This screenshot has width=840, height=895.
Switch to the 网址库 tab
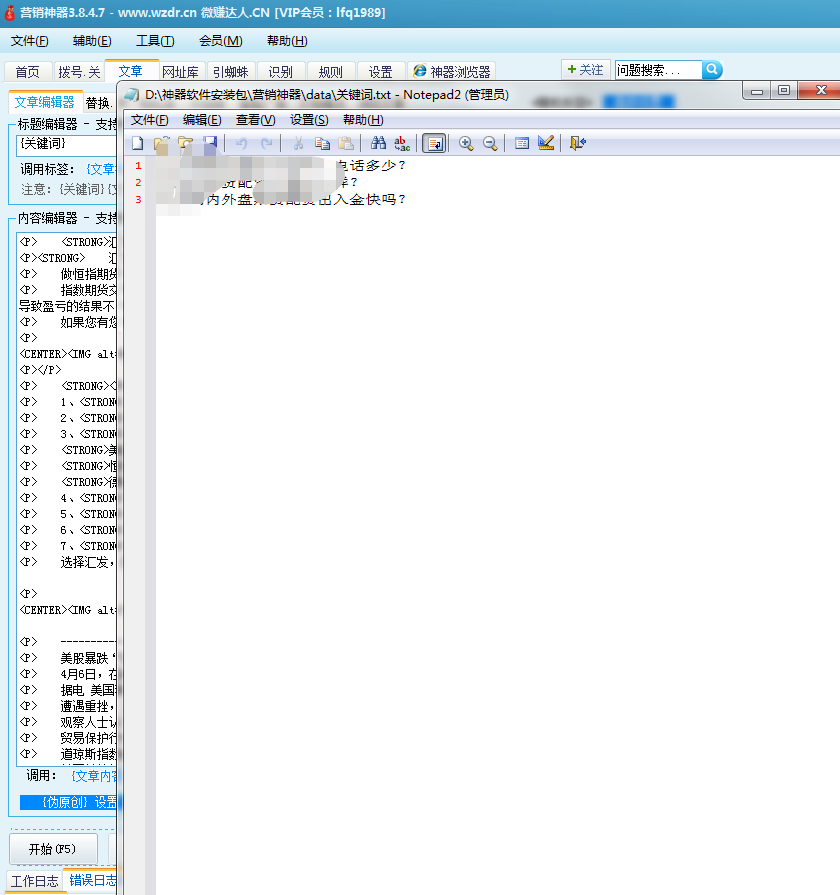click(181, 72)
